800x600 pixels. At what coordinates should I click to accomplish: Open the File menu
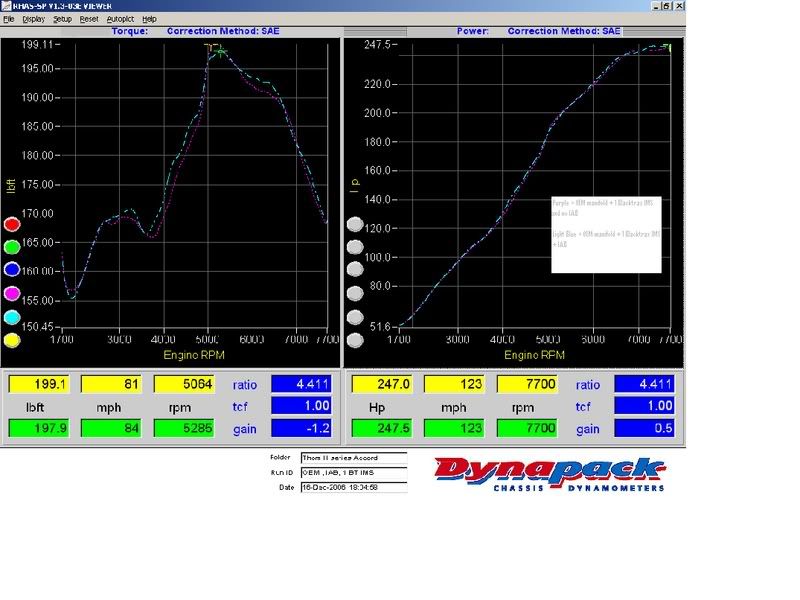pyautogui.click(x=9, y=19)
